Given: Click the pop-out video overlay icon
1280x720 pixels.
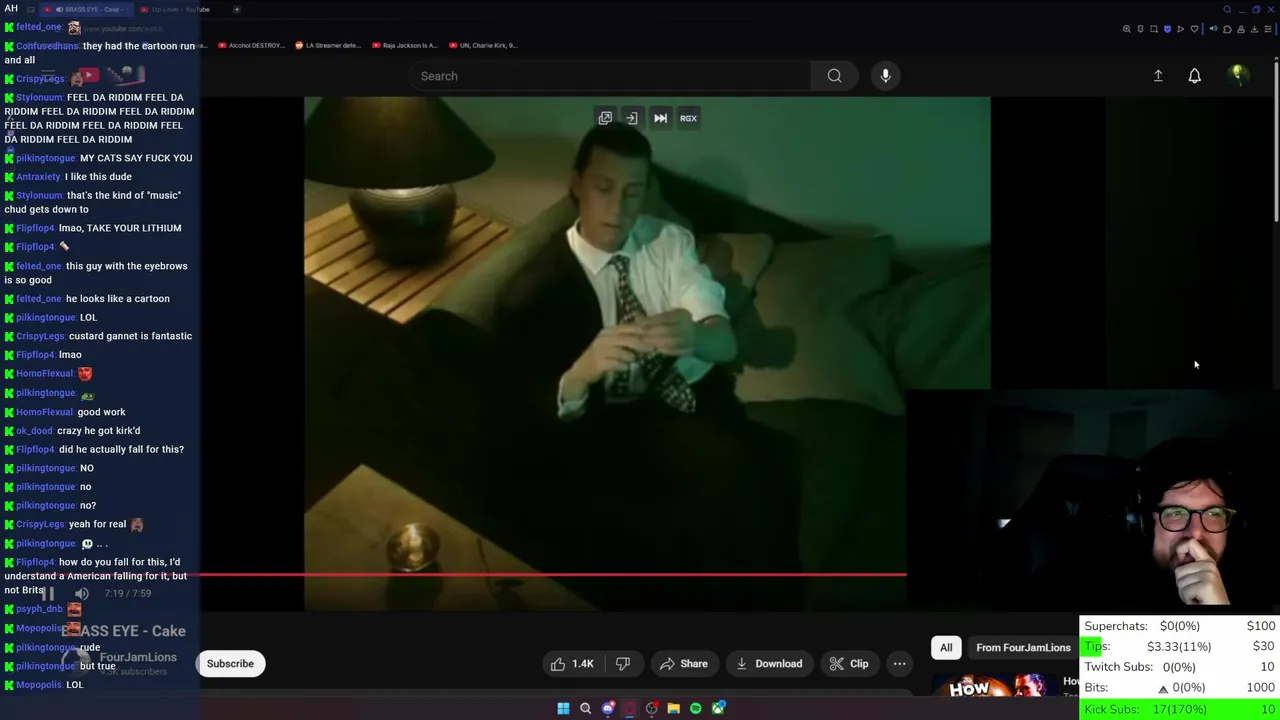Looking at the screenshot, I should click(605, 118).
